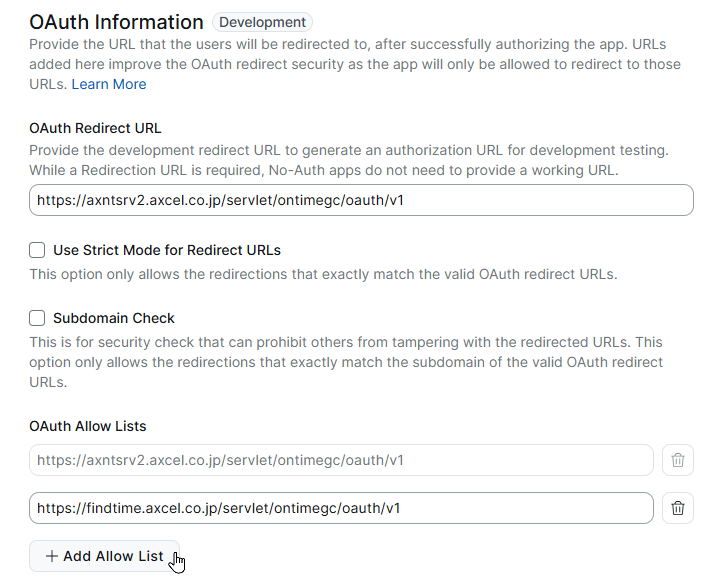Click trash icon beside findtime URL
The image size is (711, 587).
(x=677, y=508)
